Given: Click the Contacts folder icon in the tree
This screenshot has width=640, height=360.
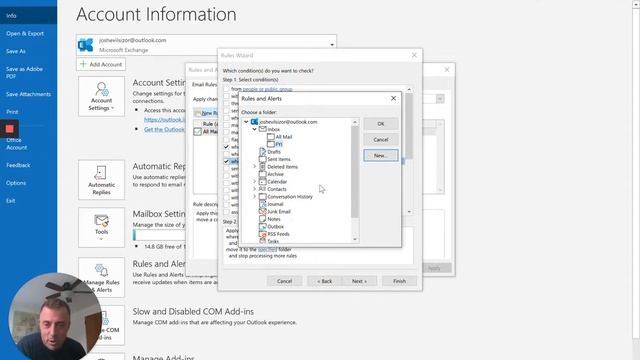Looking at the screenshot, I should coord(262,189).
